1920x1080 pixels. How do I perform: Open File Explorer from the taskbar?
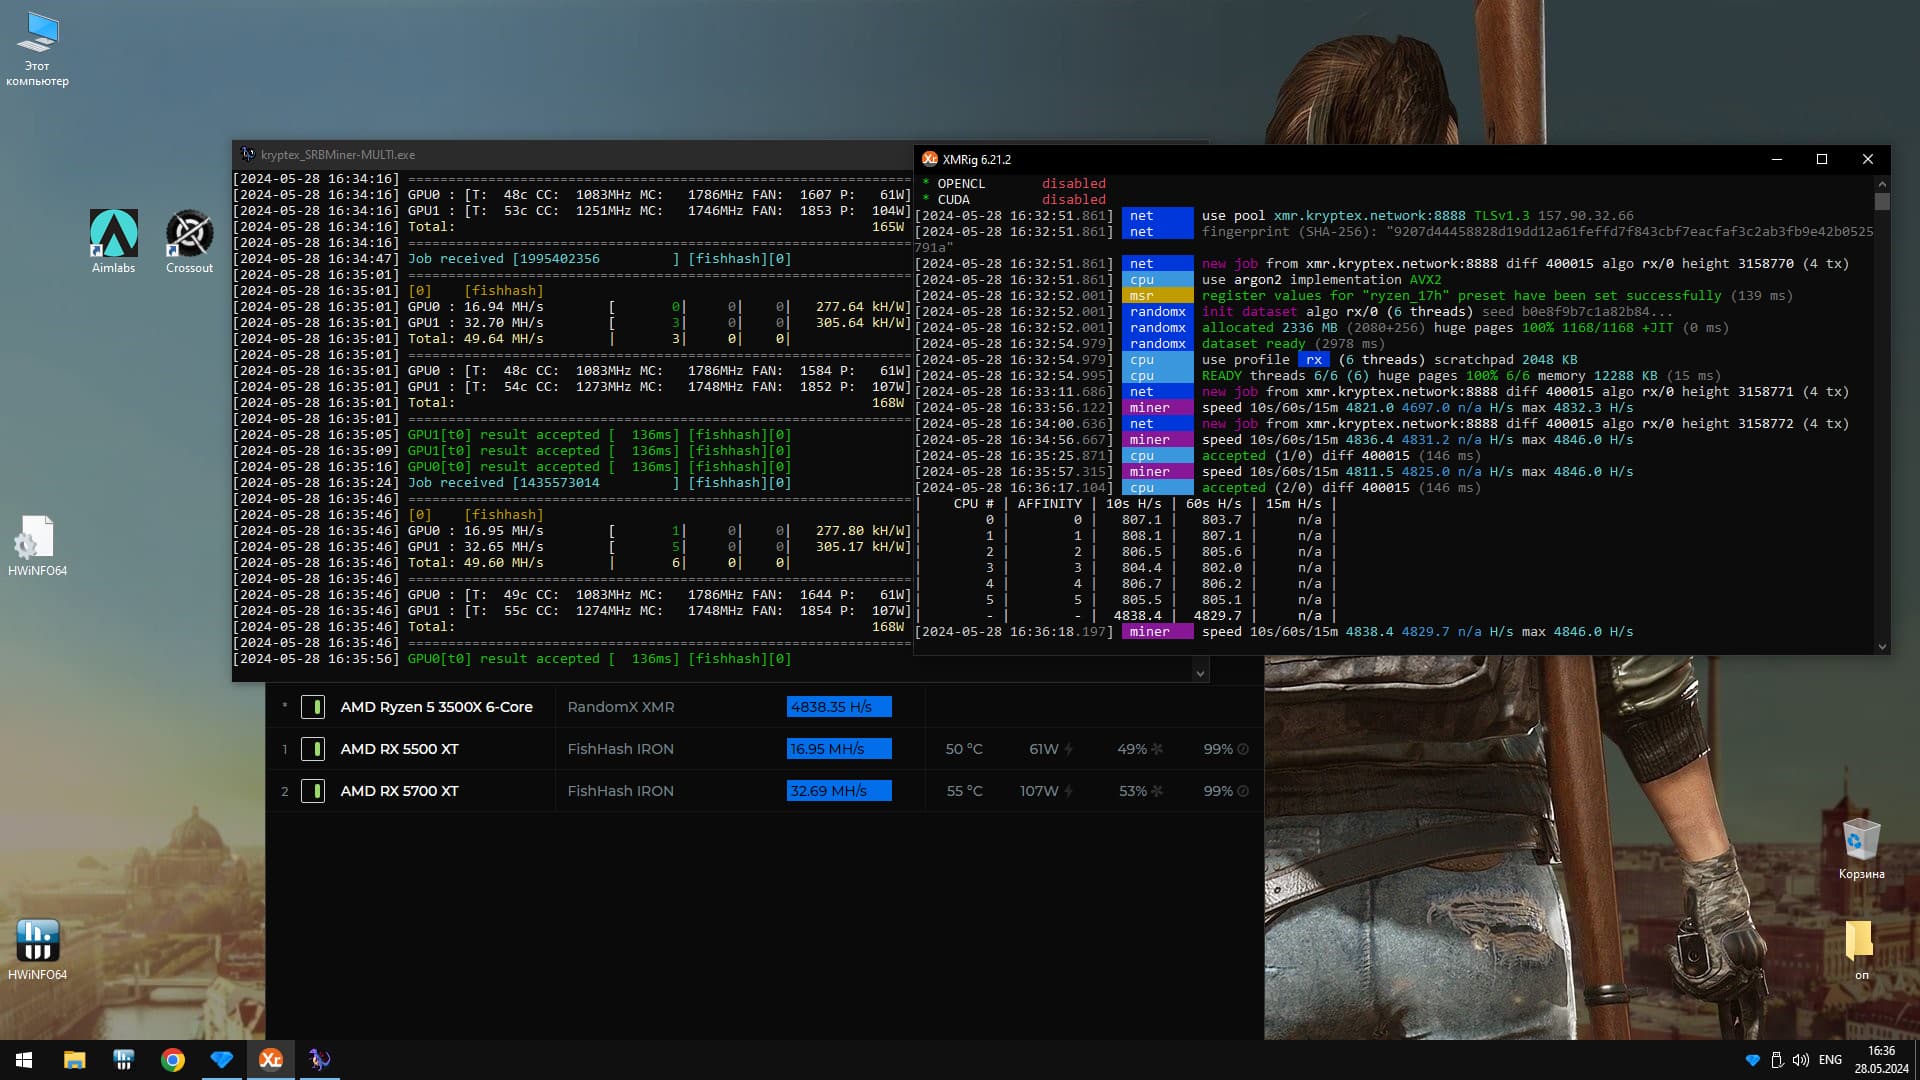(x=74, y=1060)
